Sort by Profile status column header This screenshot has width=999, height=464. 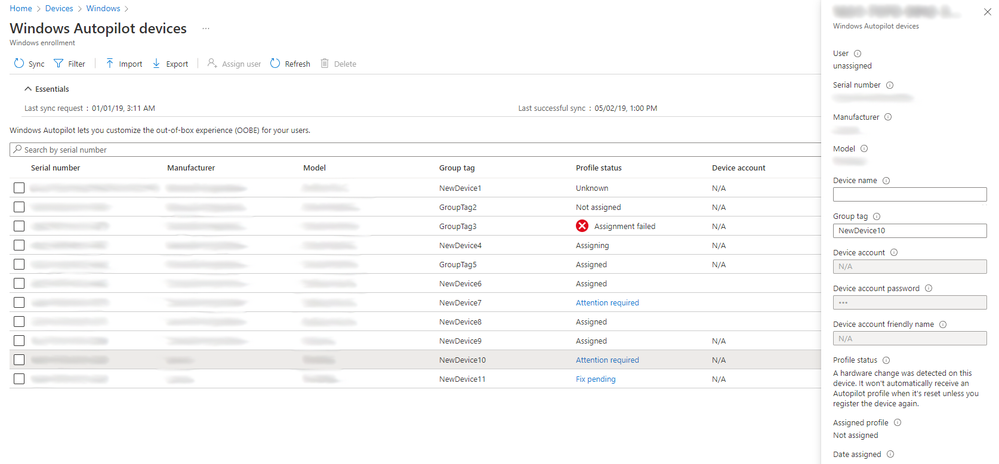599,168
